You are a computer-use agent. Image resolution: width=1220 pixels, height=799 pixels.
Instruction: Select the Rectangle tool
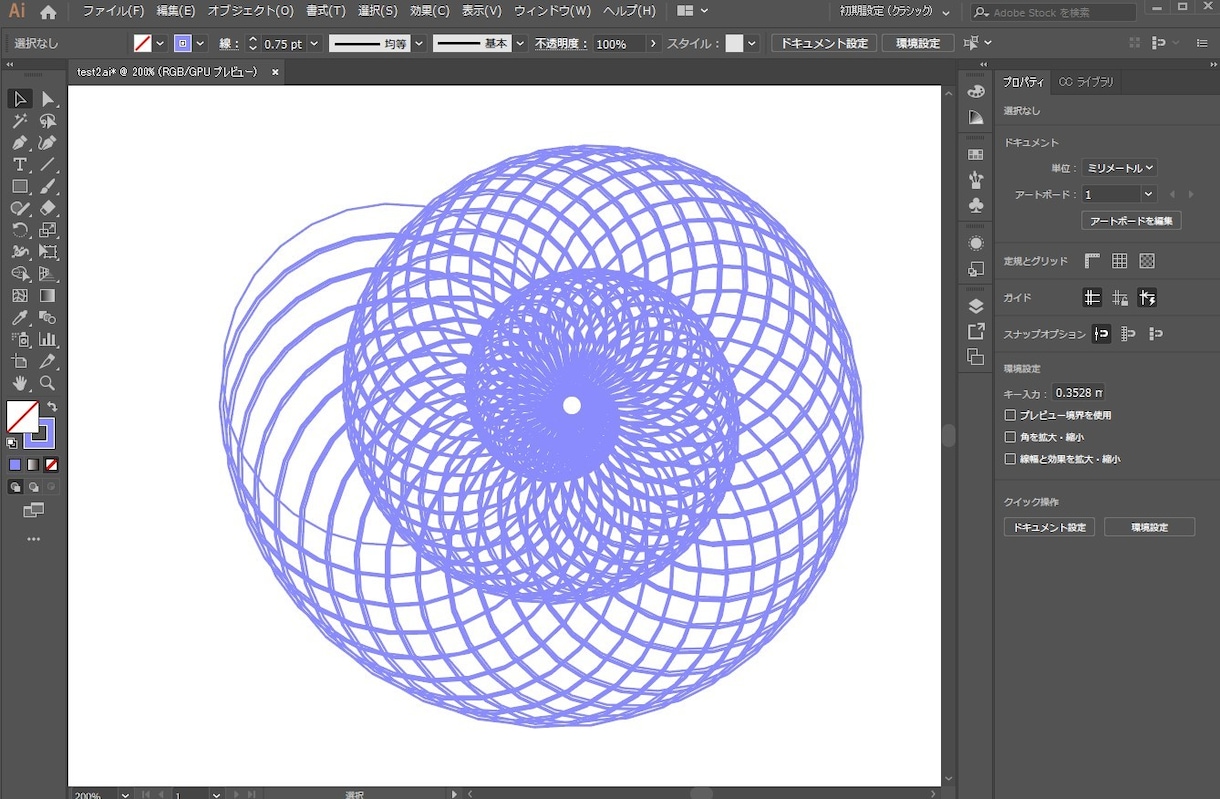[19, 186]
